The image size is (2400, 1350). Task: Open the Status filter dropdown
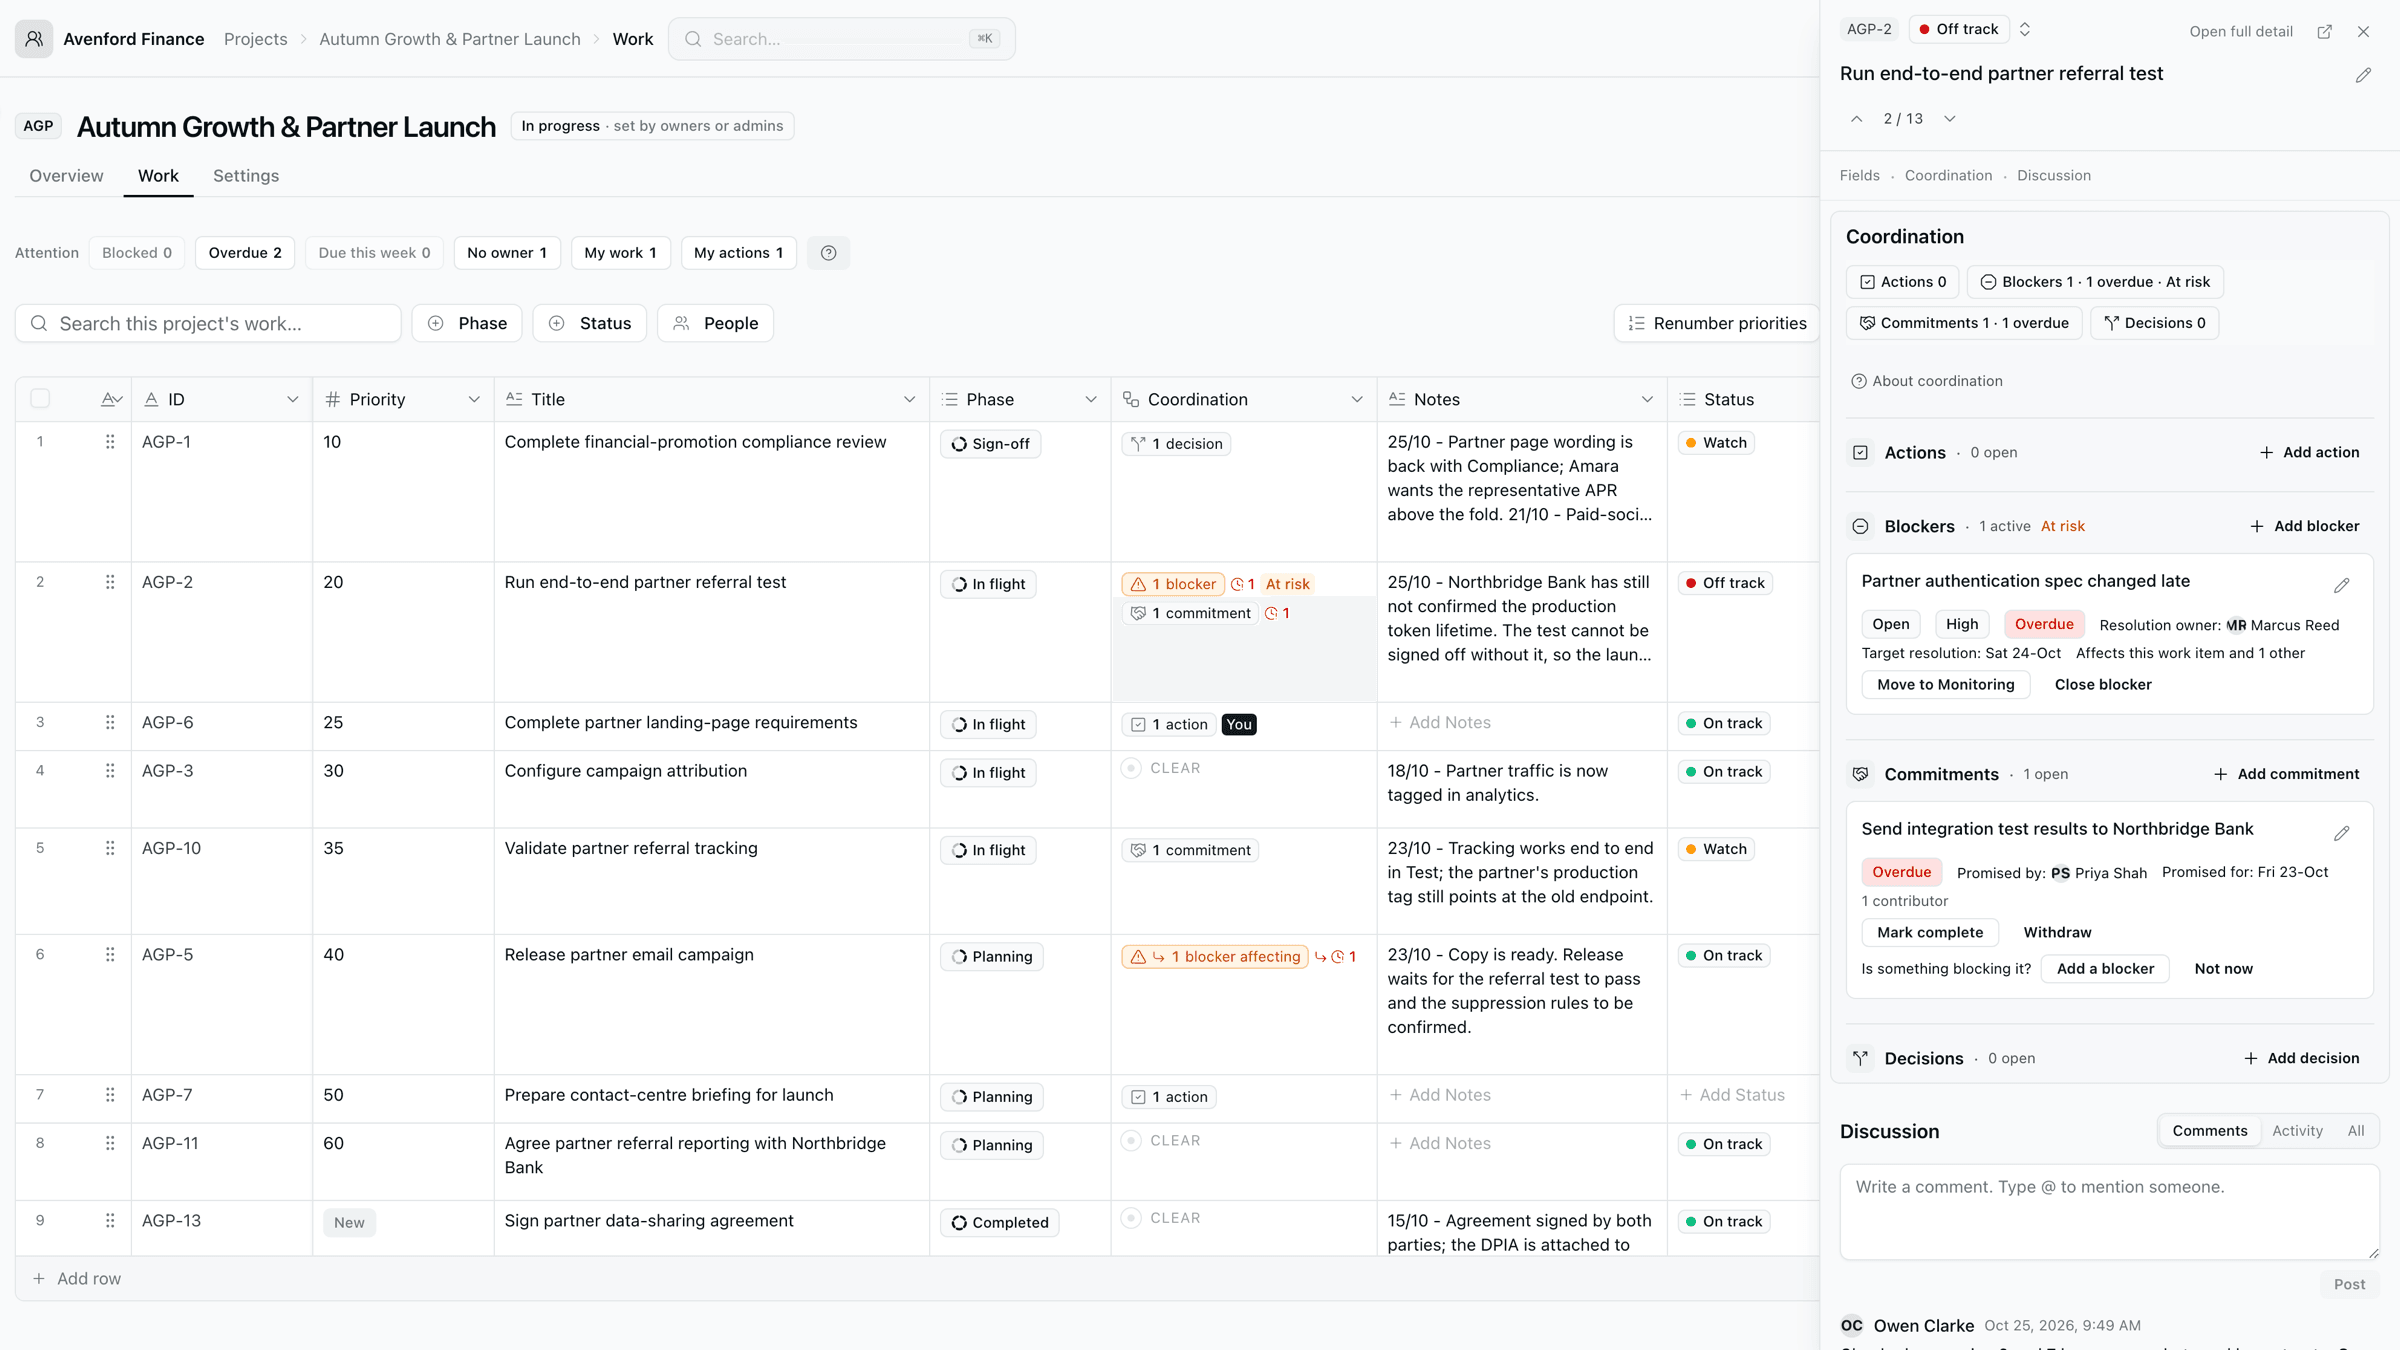[x=590, y=323]
